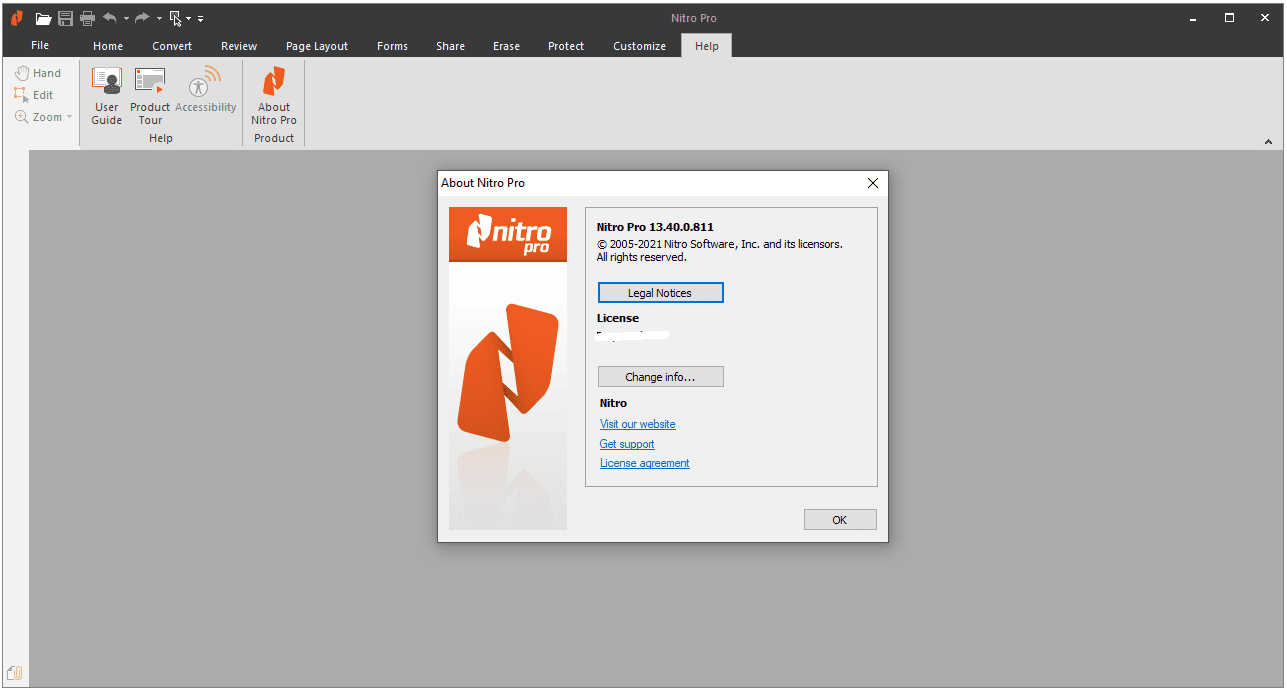This screenshot has width=1287, height=690.
Task: Collapse the ribbon with the chevron
Action: (x=1269, y=143)
